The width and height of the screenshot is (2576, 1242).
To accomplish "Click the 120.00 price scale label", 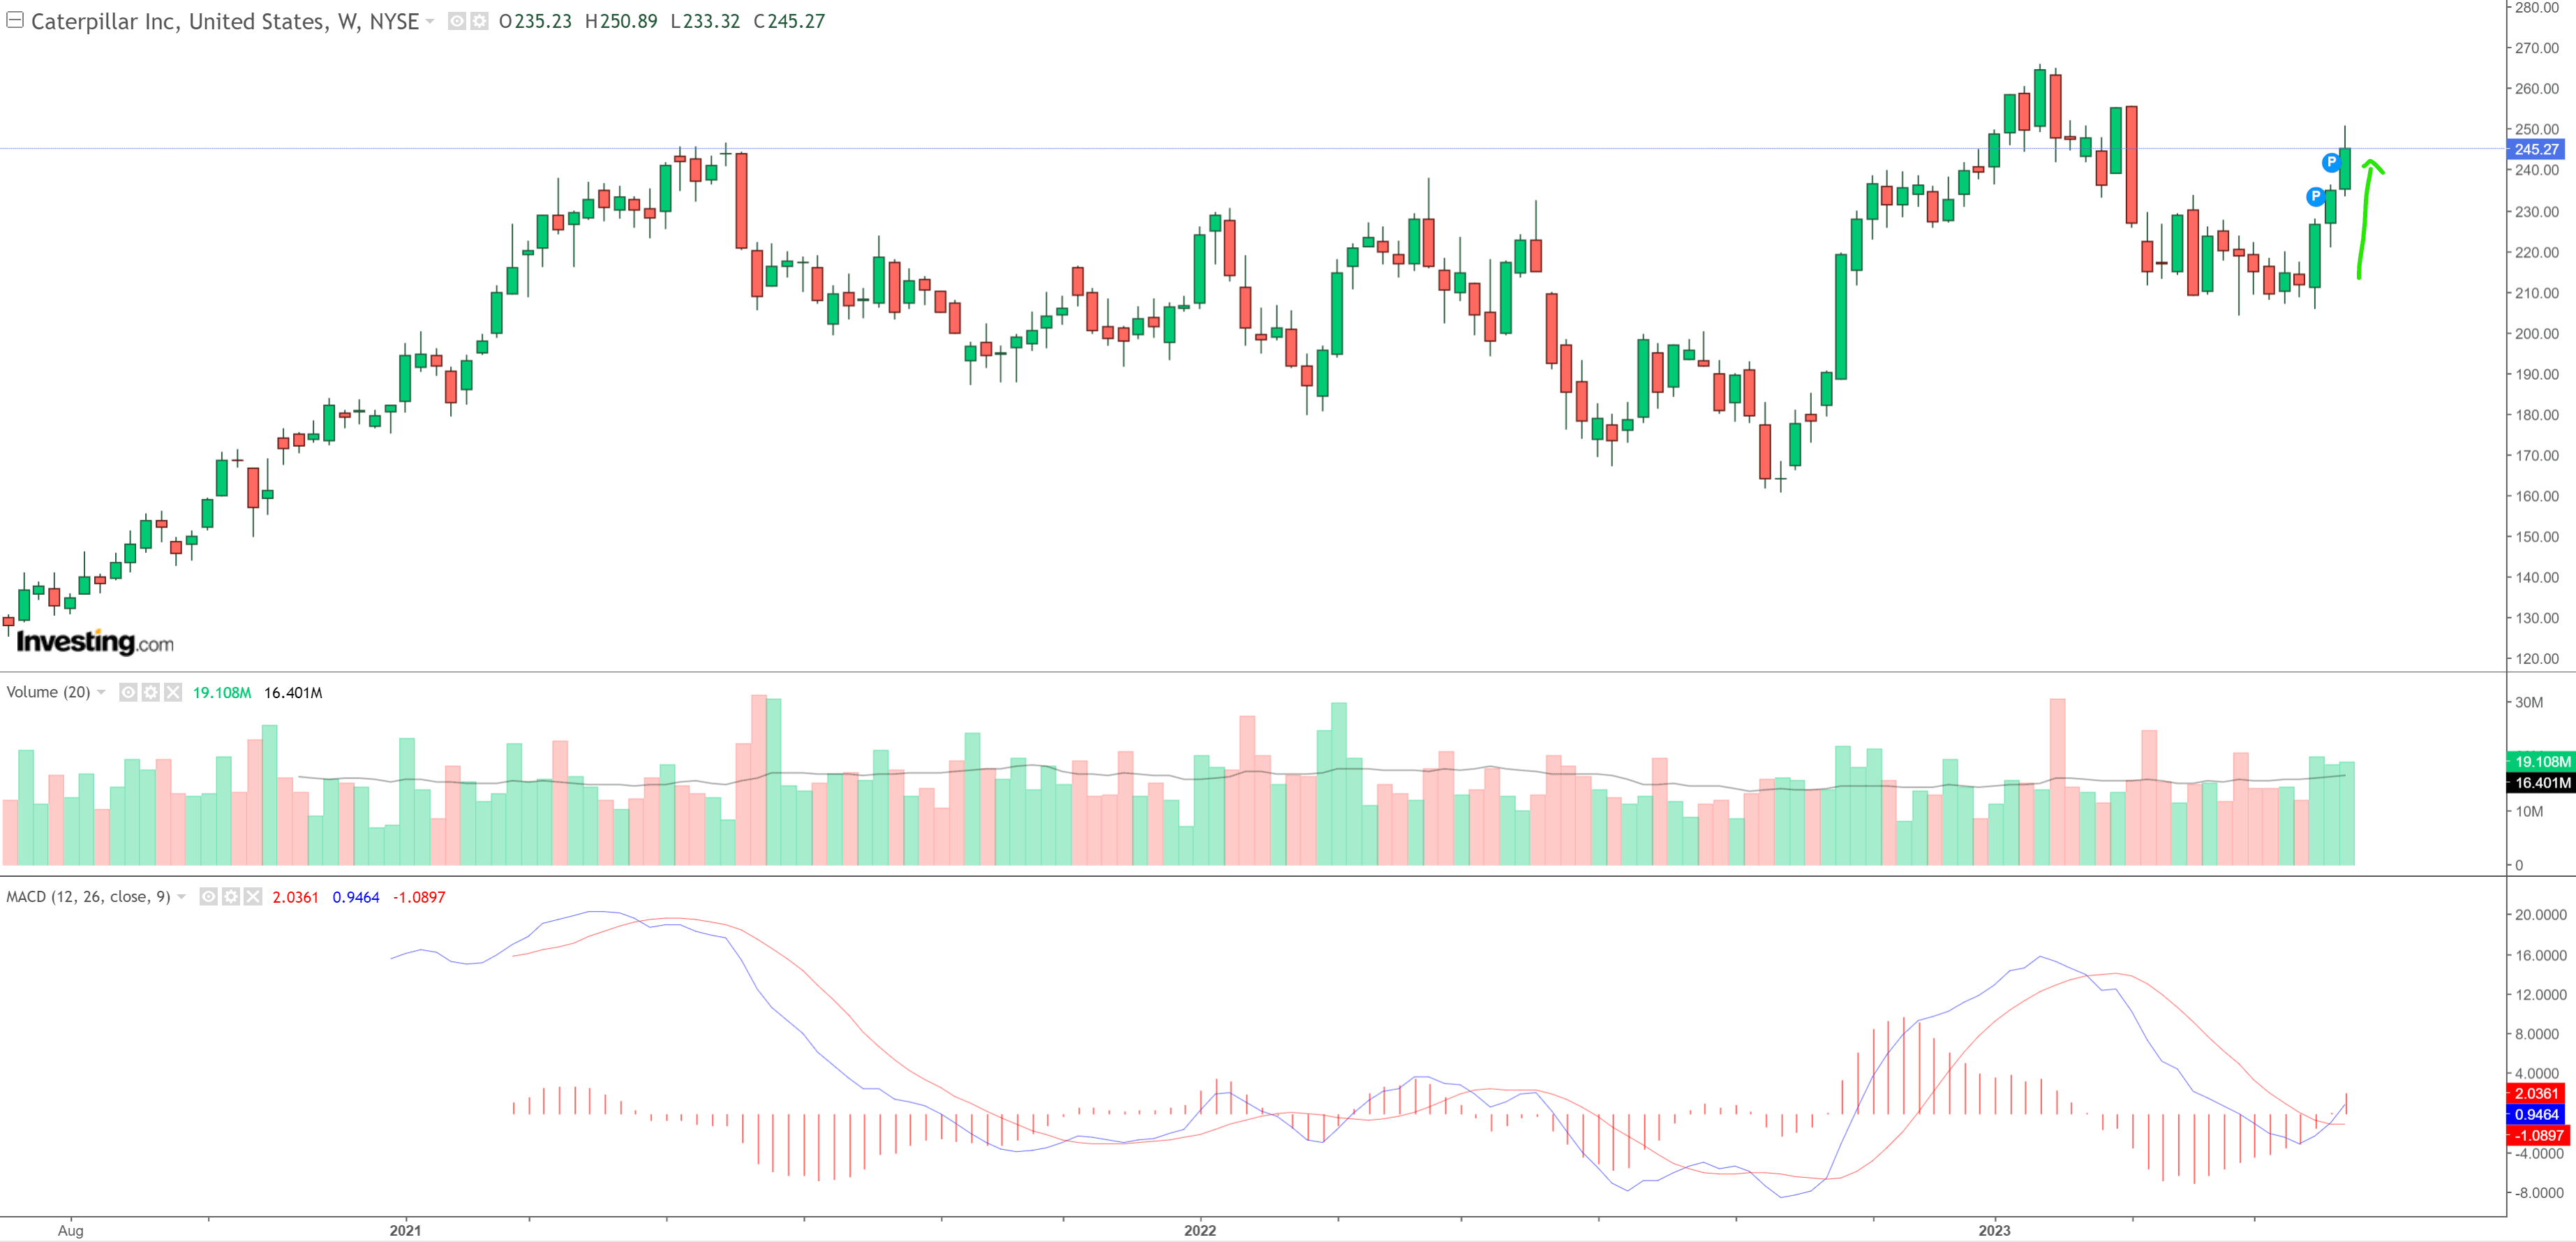I will click(x=2537, y=658).
